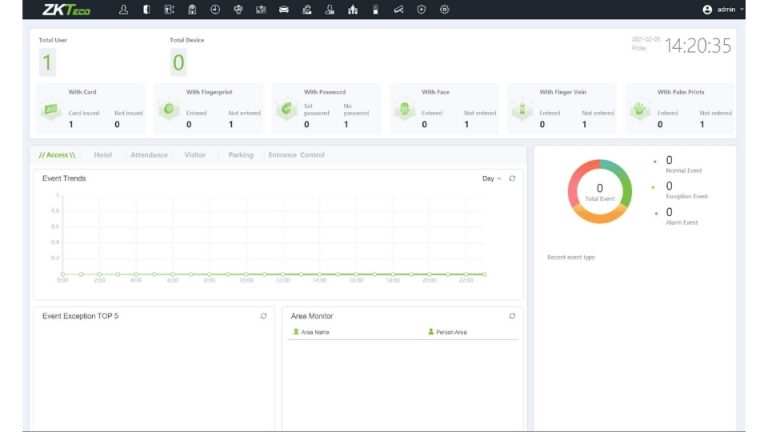The height and width of the screenshot is (432, 768).
Task: Click the With Face icon
Action: 405,109
